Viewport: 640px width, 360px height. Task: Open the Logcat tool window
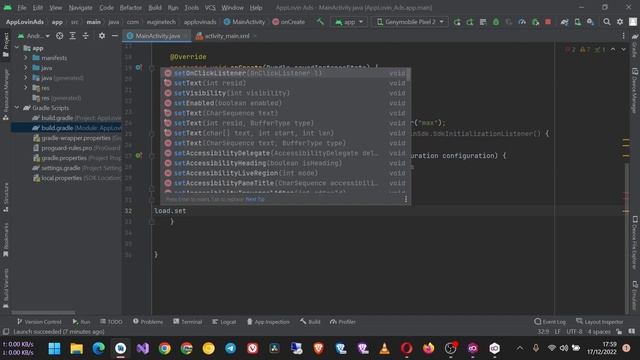[x=224, y=322]
